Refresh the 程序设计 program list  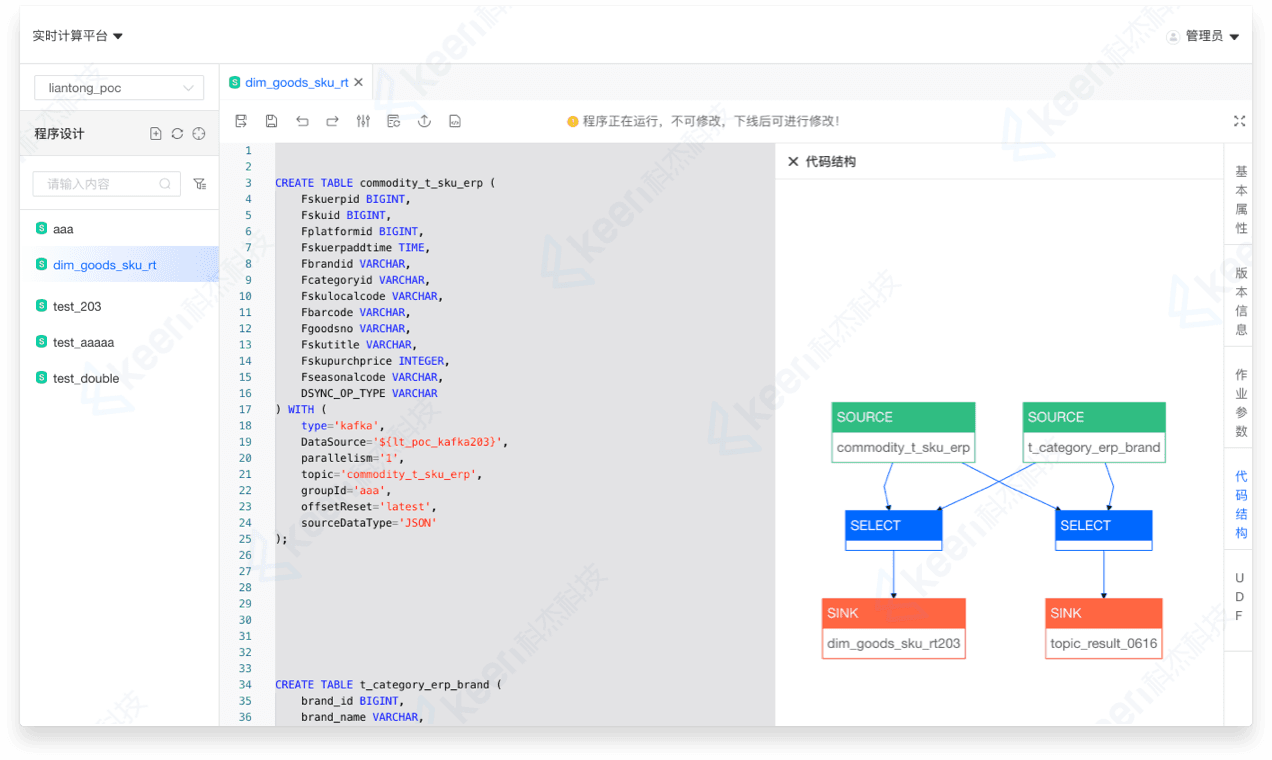(x=177, y=134)
